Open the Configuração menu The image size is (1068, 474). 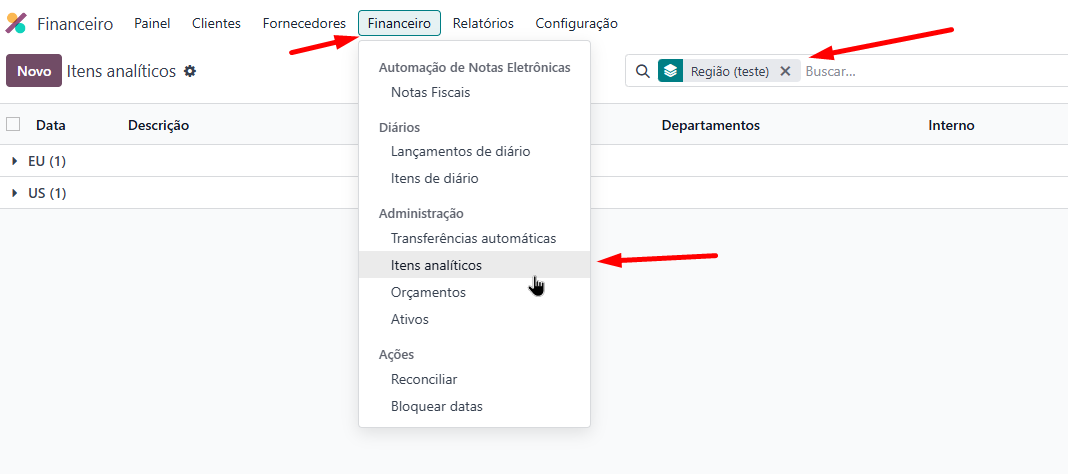coord(576,23)
